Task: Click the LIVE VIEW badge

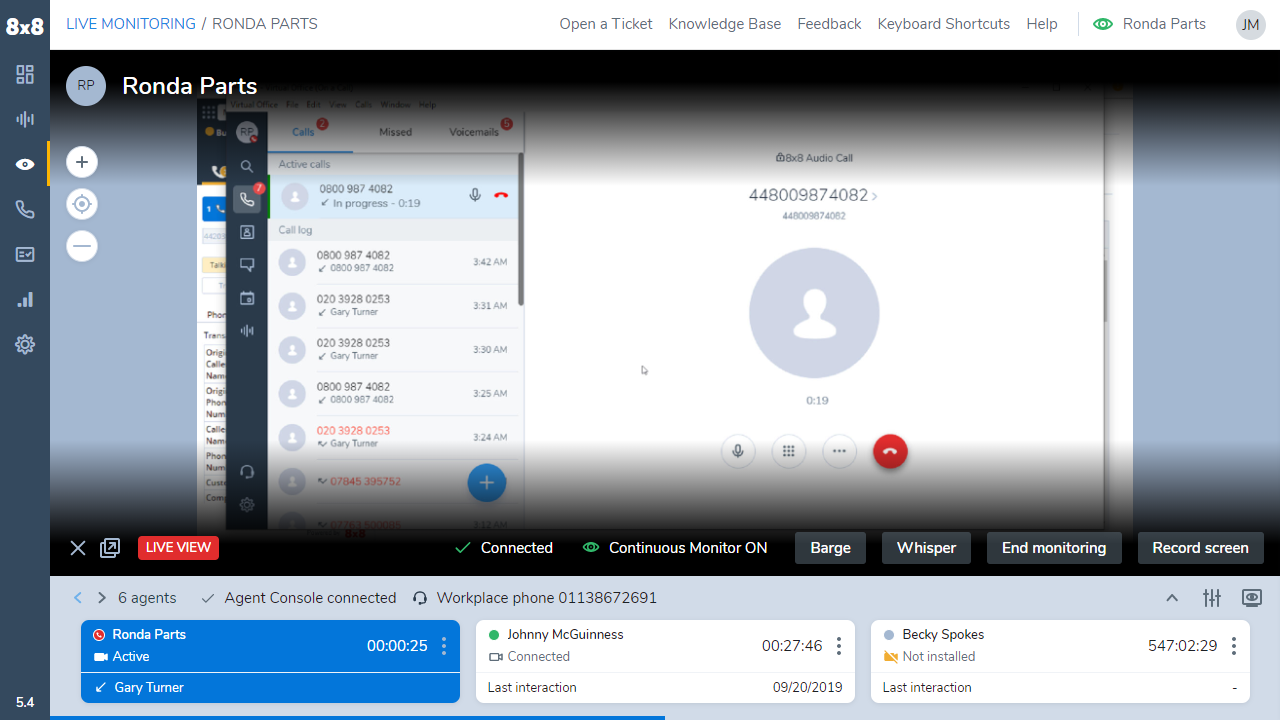Action: [178, 548]
